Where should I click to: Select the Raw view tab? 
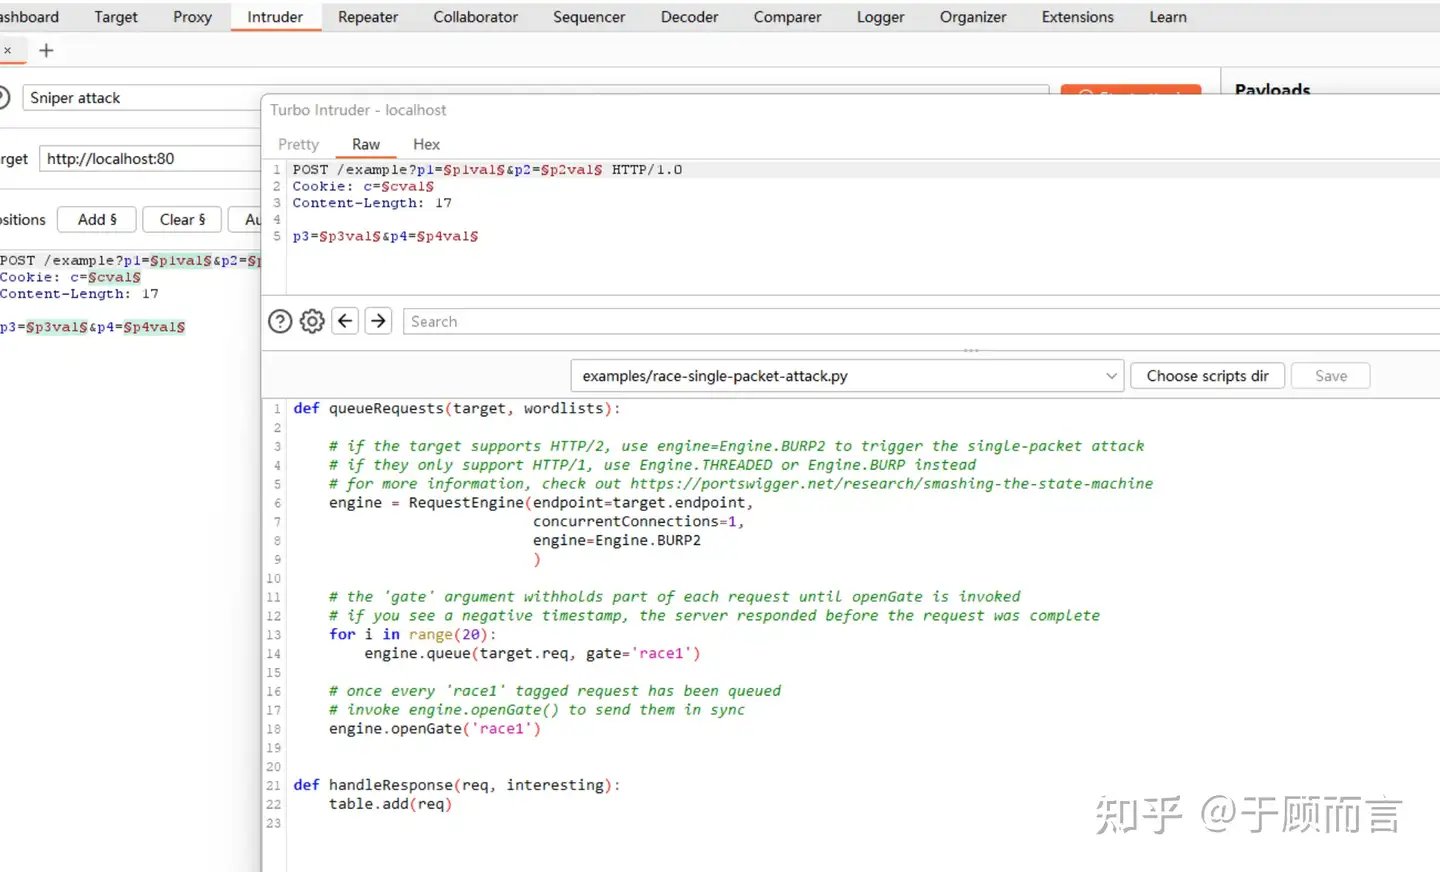point(366,144)
